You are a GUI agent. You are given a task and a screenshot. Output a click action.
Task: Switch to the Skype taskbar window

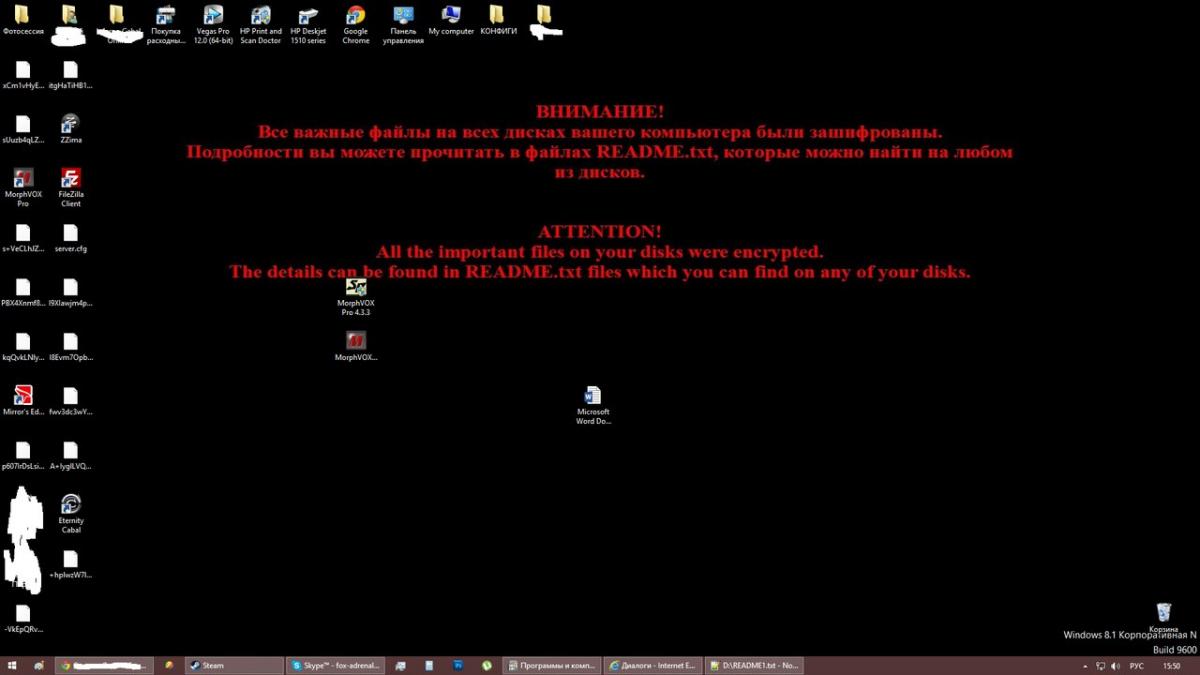point(334,665)
